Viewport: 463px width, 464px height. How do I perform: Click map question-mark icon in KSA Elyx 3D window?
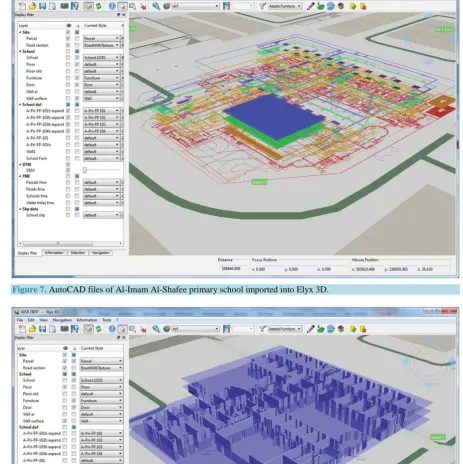pos(75,329)
